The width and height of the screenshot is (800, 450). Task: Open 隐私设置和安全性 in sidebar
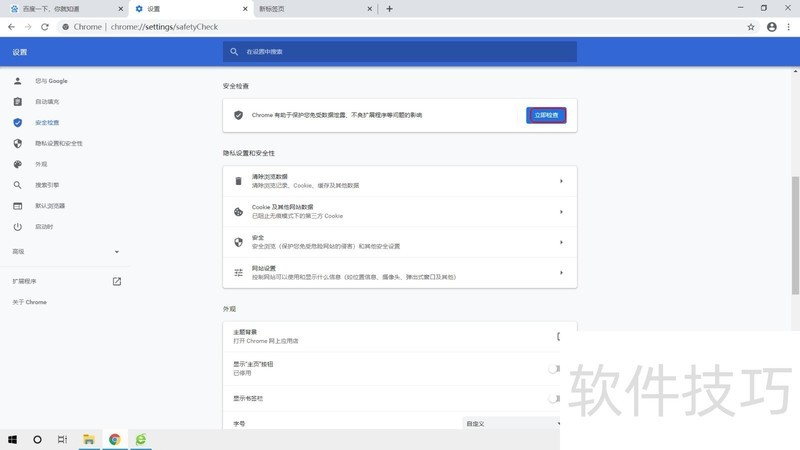(x=59, y=143)
